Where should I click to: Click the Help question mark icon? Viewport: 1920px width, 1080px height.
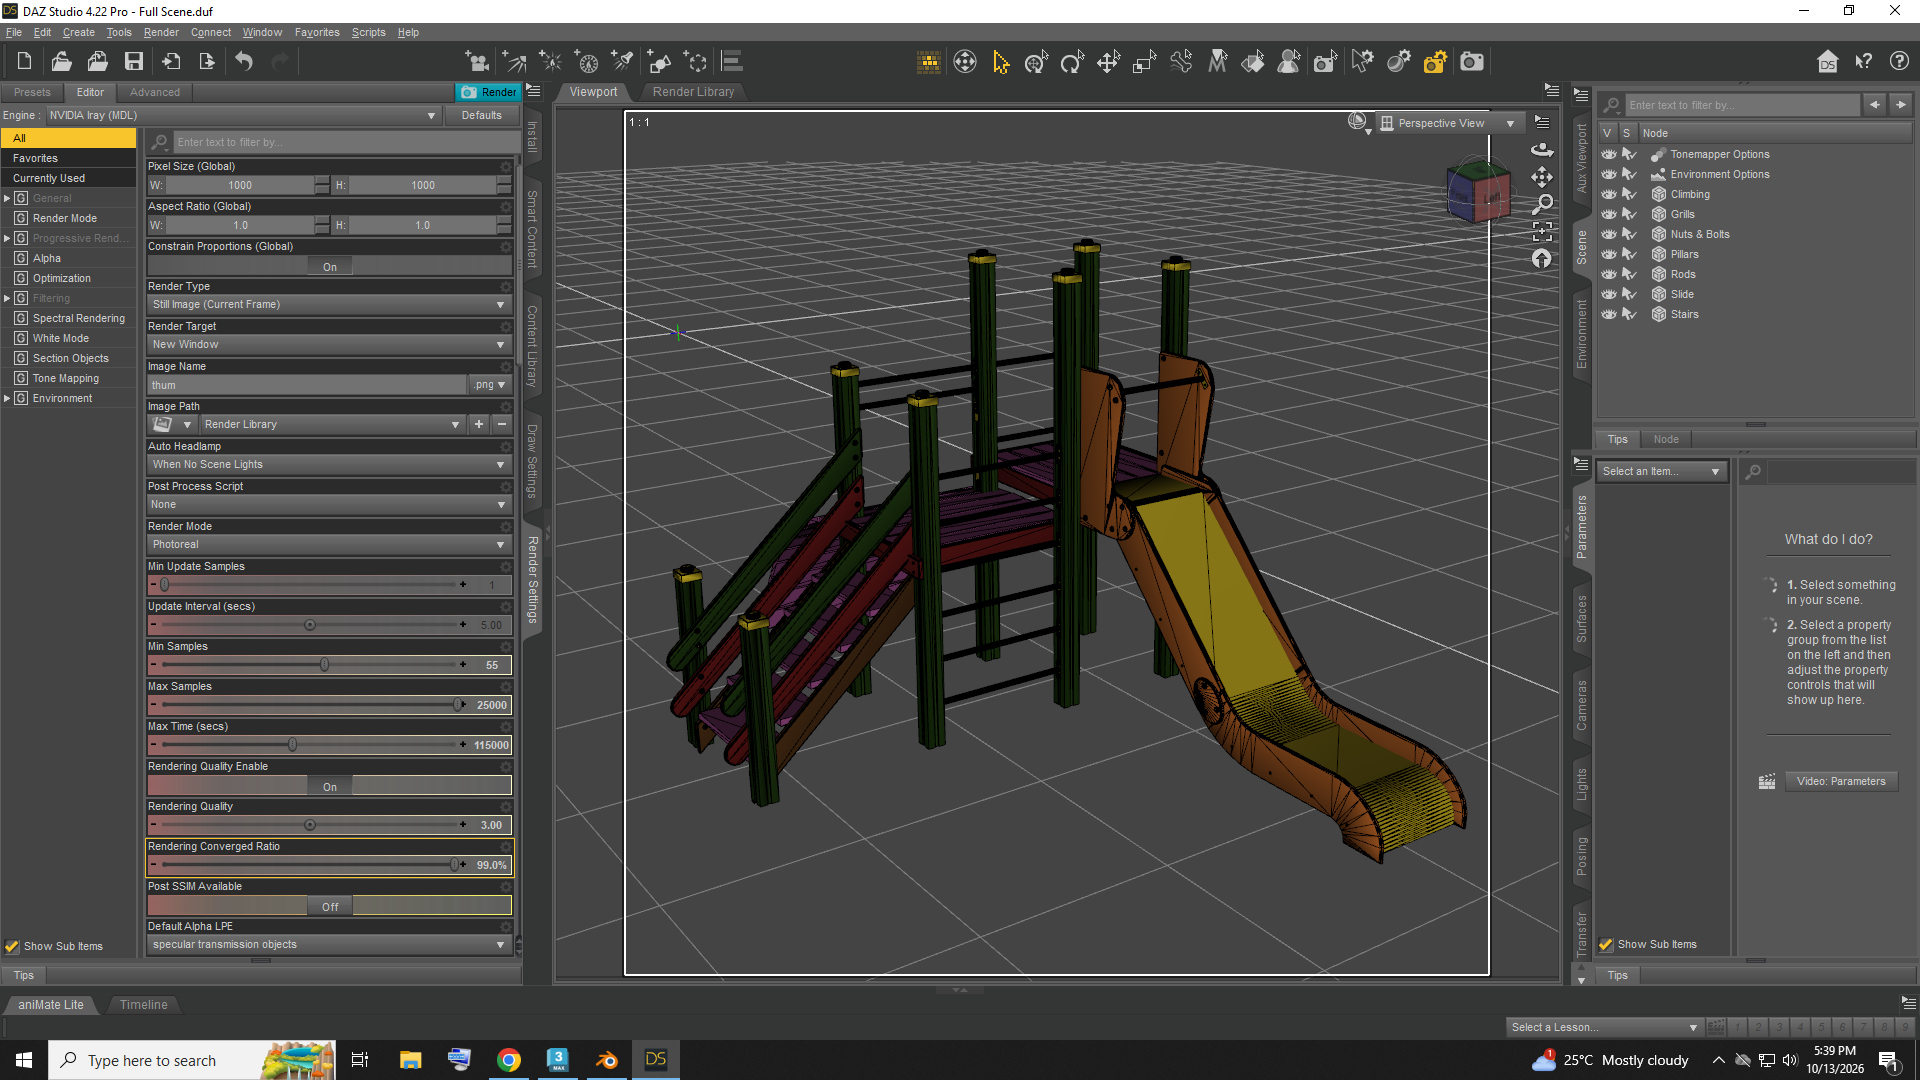(1899, 62)
